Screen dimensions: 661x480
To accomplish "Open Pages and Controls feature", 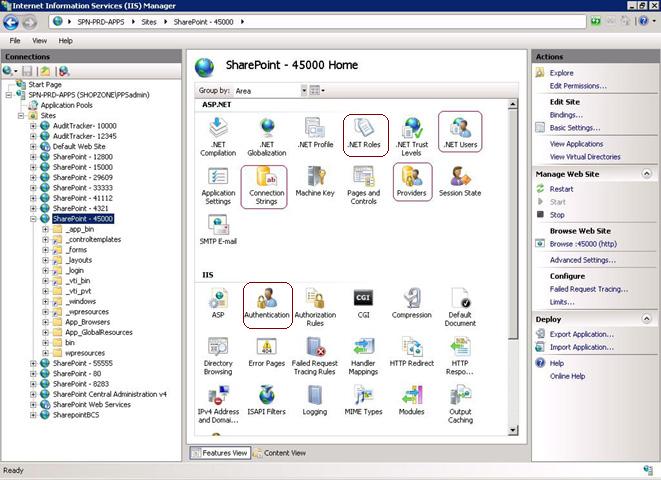I will [x=363, y=185].
